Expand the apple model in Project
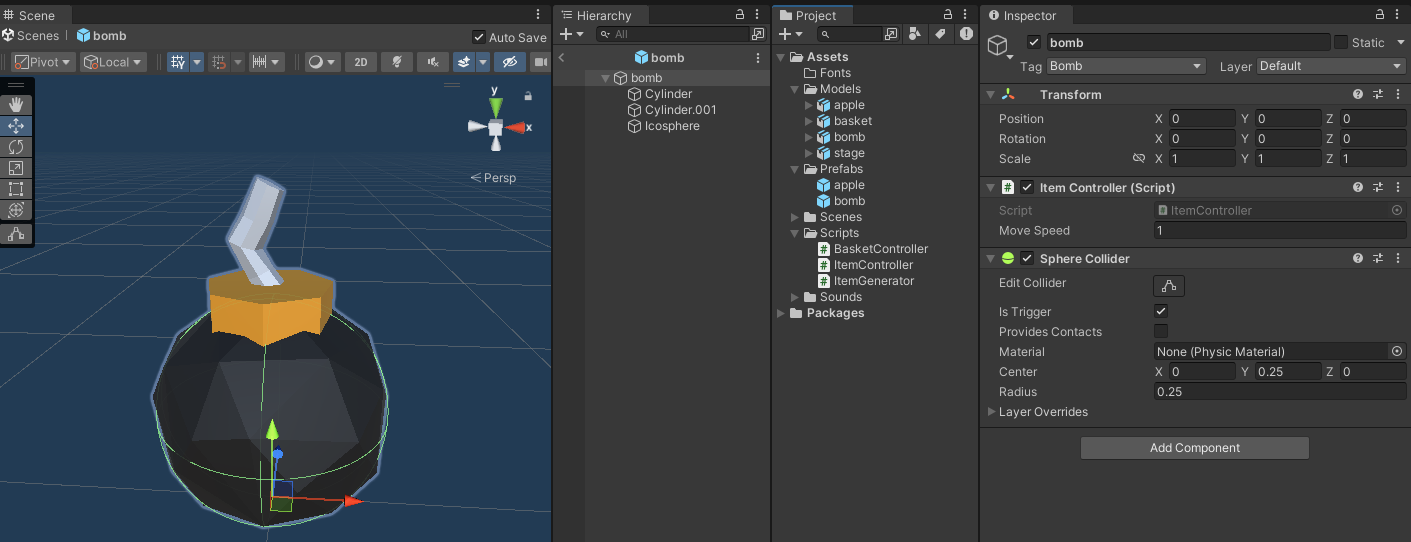 [x=810, y=105]
